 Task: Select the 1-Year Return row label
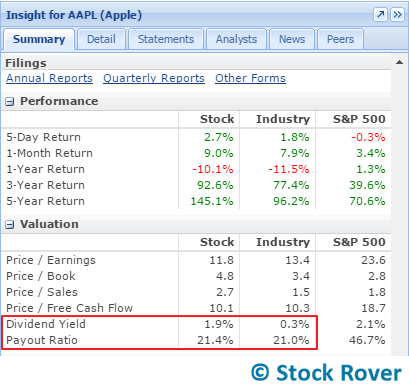tap(45, 169)
